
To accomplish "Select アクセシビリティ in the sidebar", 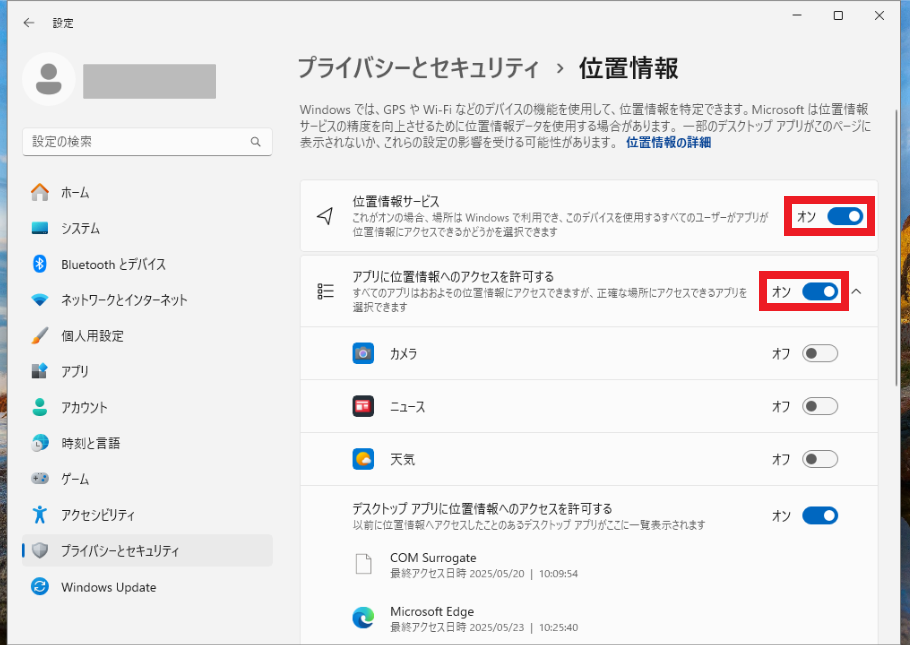I will [x=97, y=515].
